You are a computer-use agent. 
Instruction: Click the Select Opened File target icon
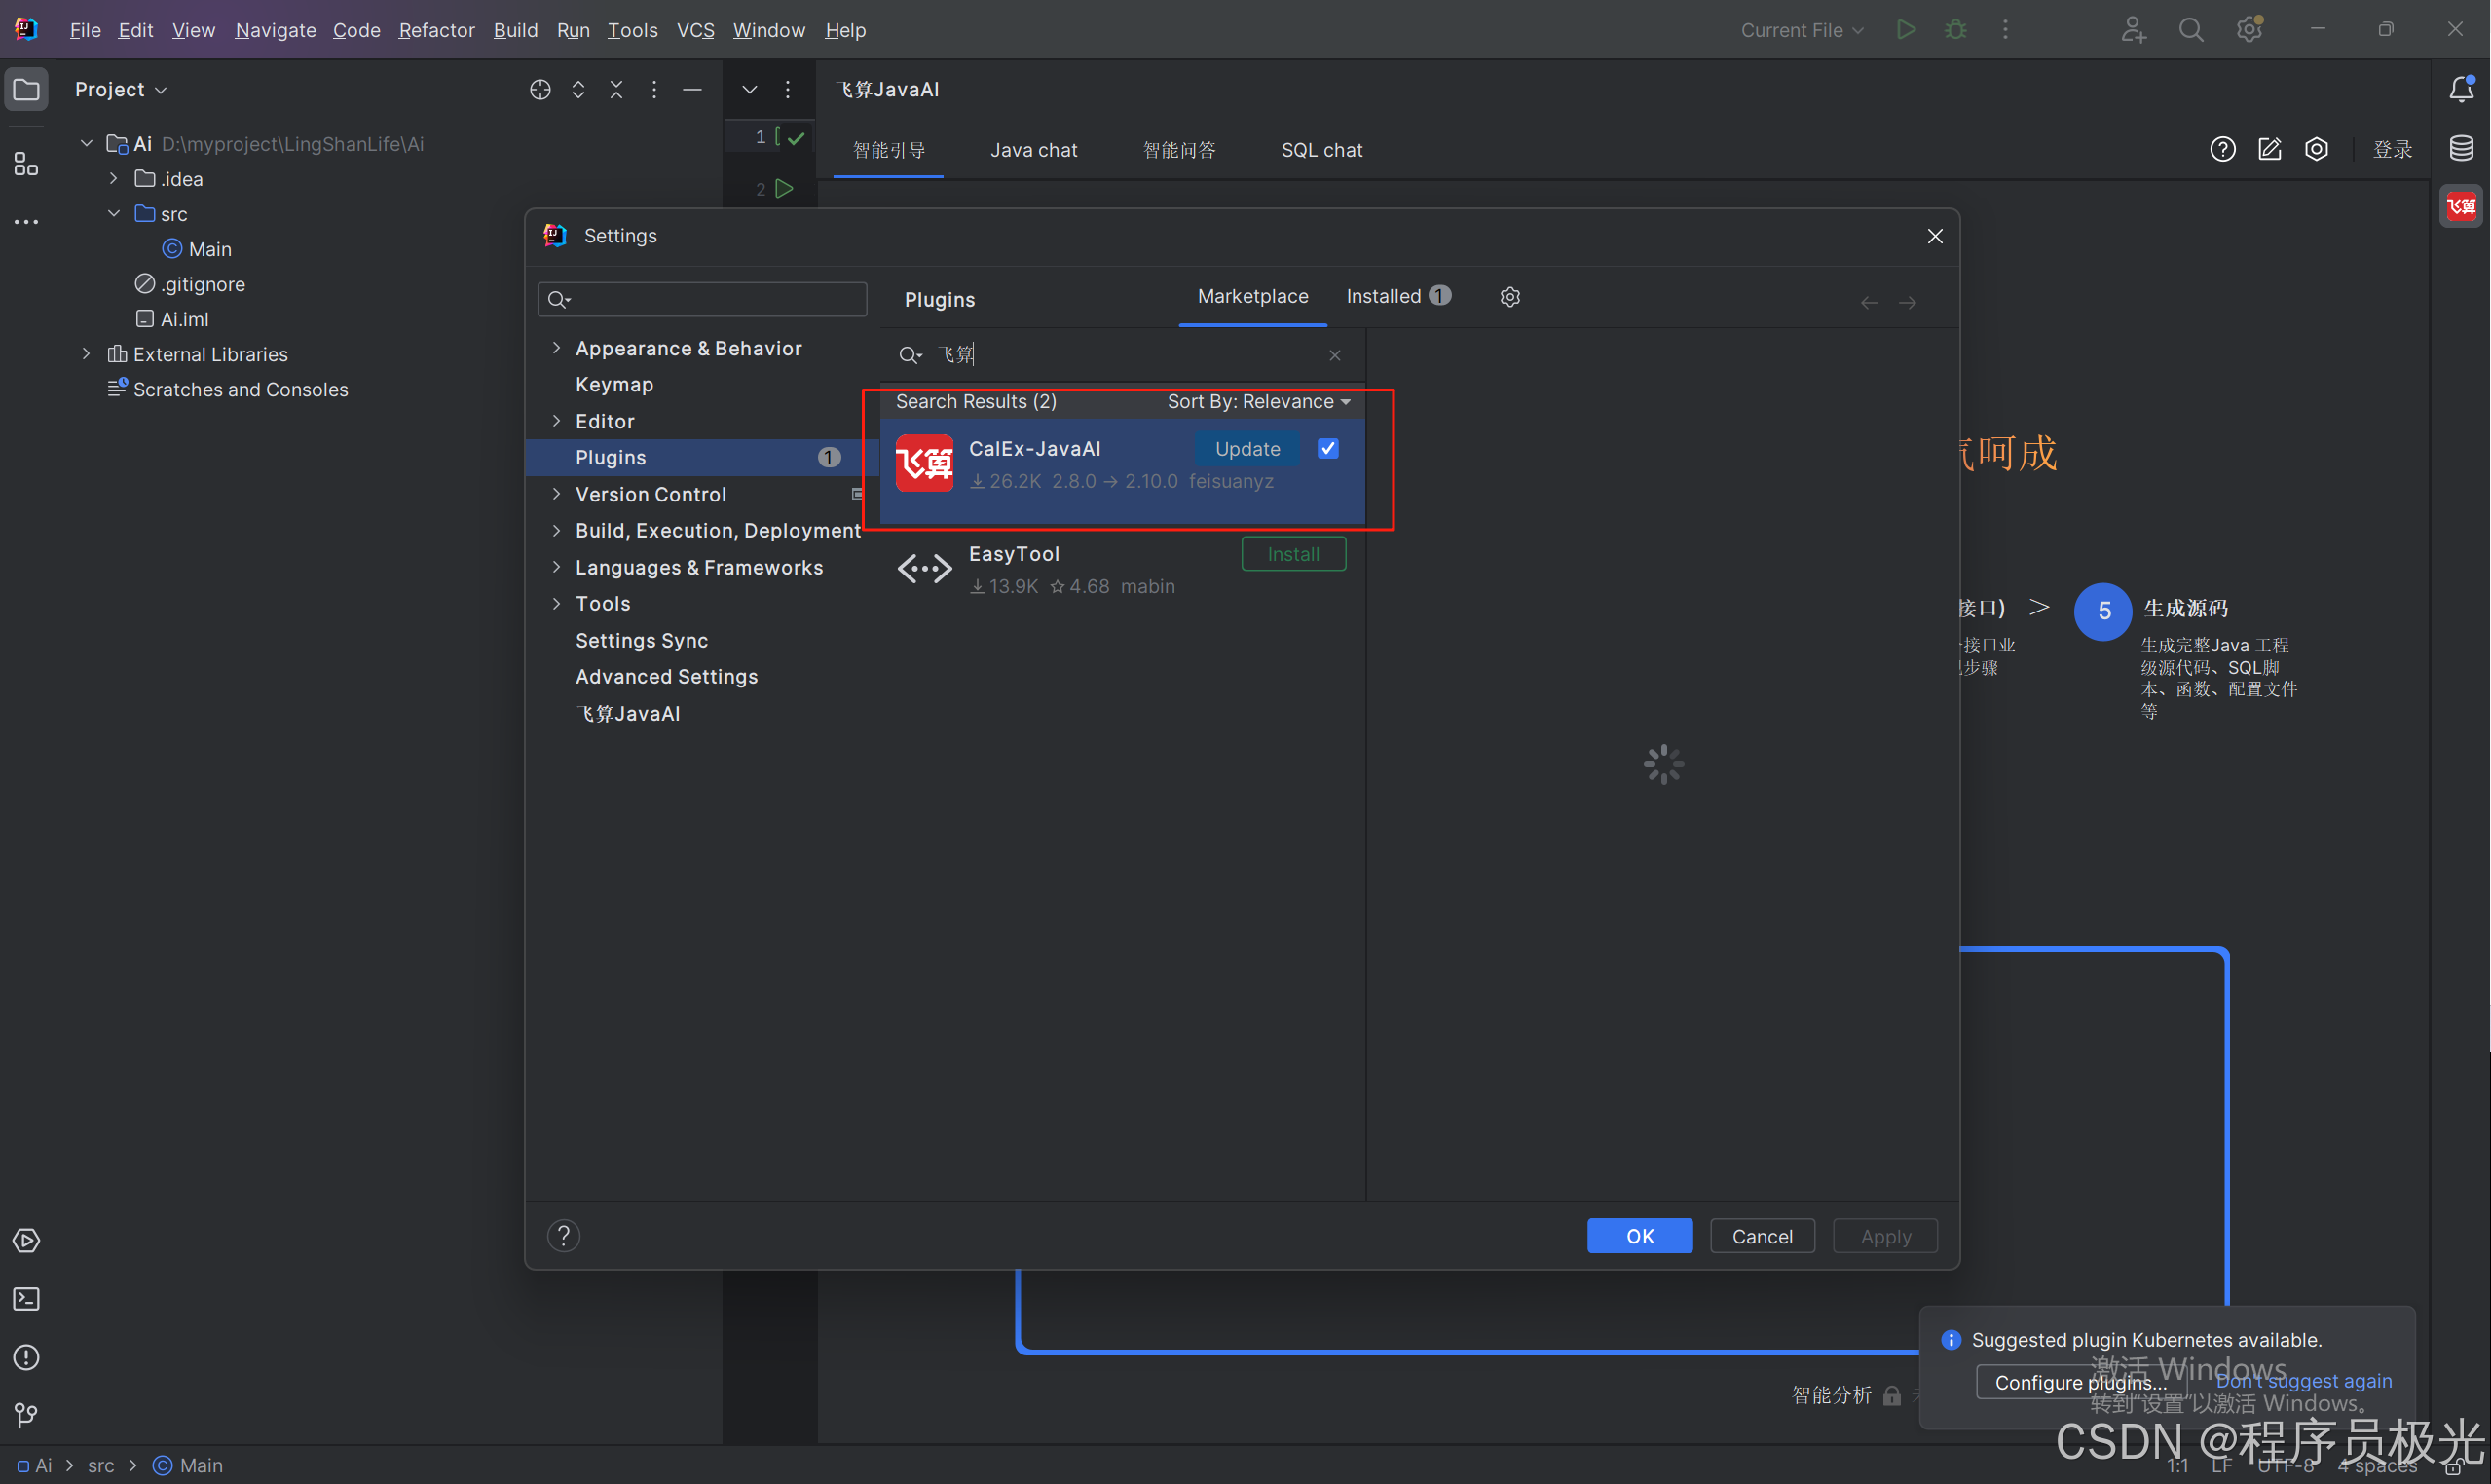540,90
